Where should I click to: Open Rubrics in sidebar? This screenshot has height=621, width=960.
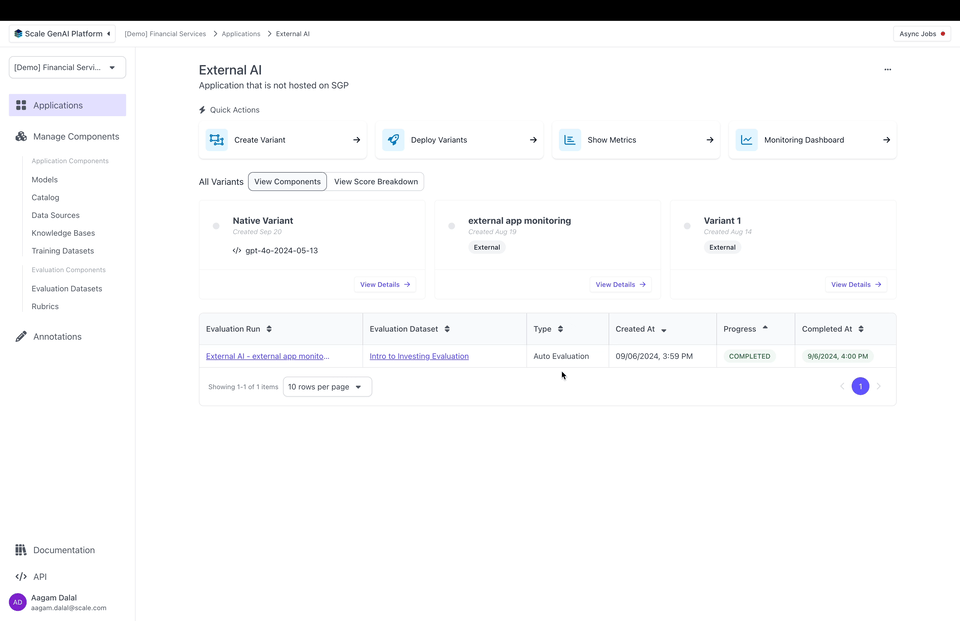[45, 306]
